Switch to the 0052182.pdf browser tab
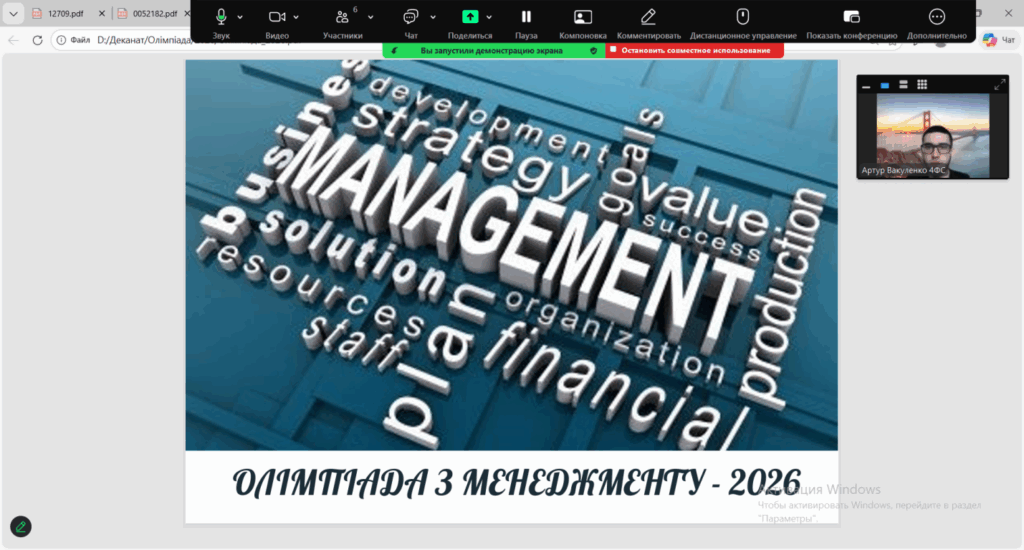 [150, 14]
